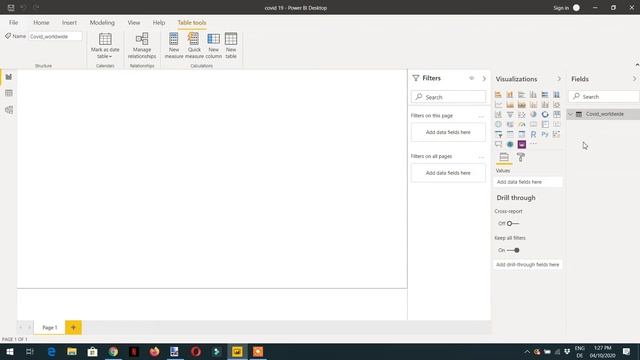Viewport: 640px width, 360px height.
Task: Select the Stacked bar chart visual
Action: 498,95
